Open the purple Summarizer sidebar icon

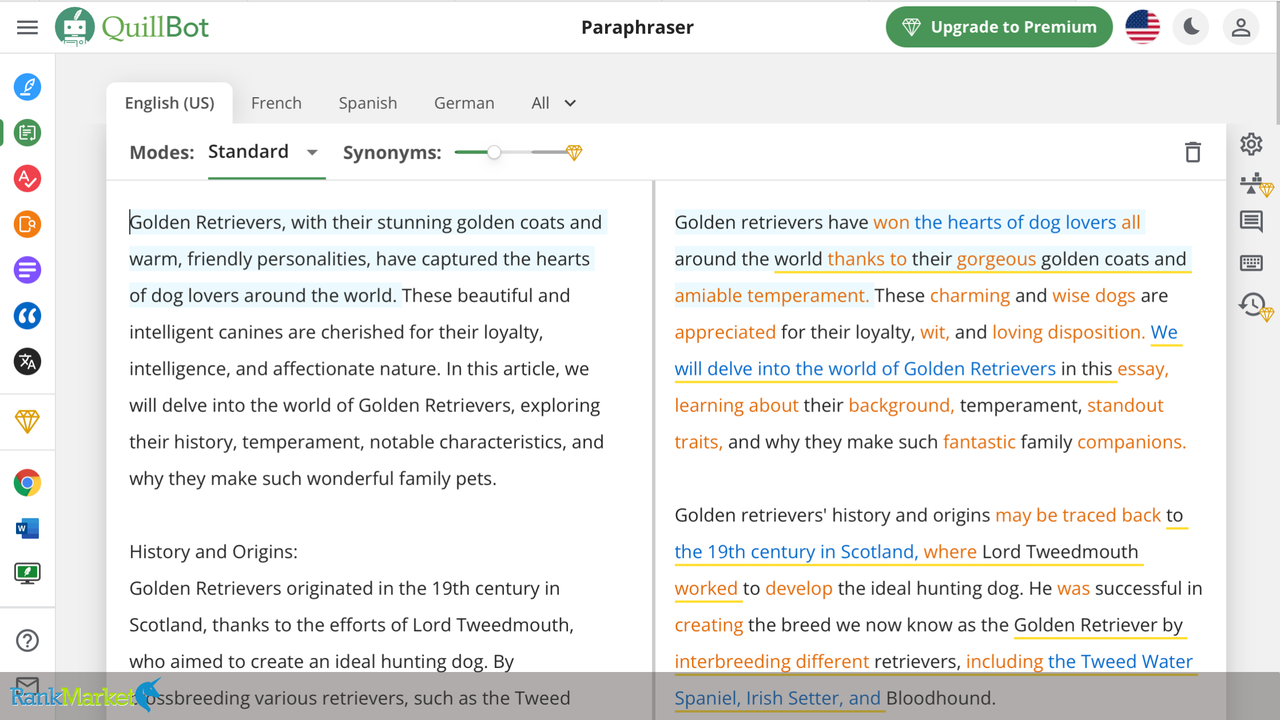coord(27,270)
